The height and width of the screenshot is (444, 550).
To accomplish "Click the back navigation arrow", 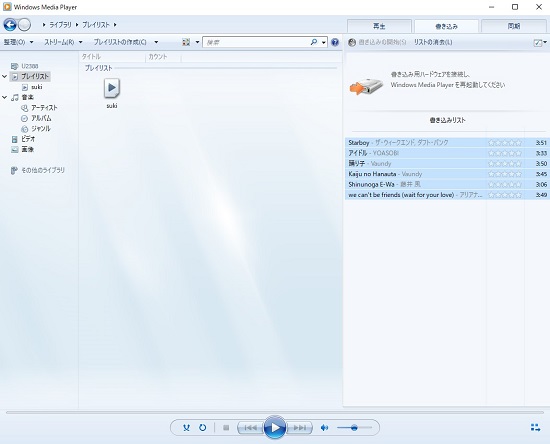I will (x=10, y=25).
